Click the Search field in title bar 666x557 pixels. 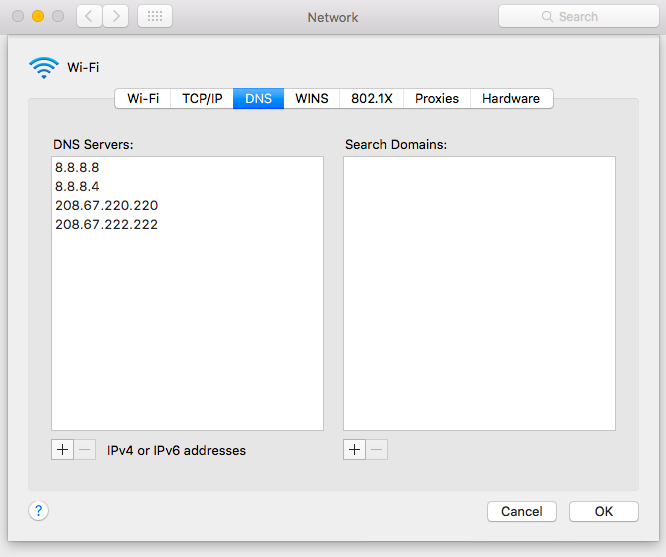pos(579,17)
